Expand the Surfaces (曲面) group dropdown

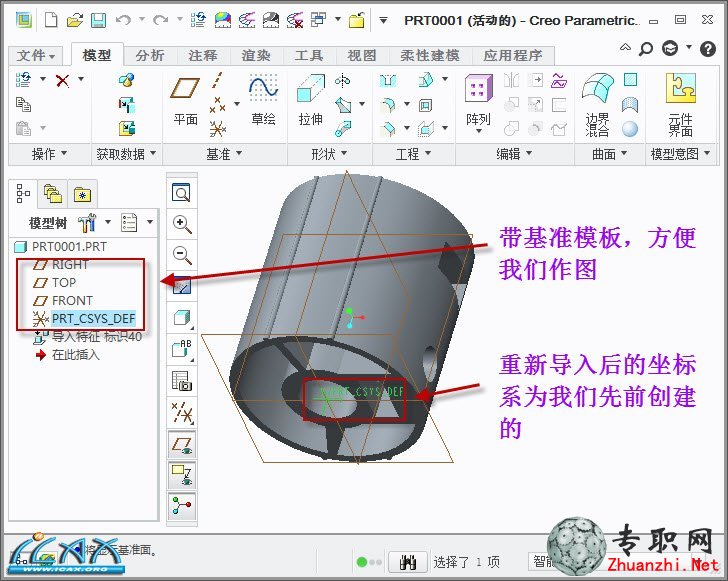(609, 154)
